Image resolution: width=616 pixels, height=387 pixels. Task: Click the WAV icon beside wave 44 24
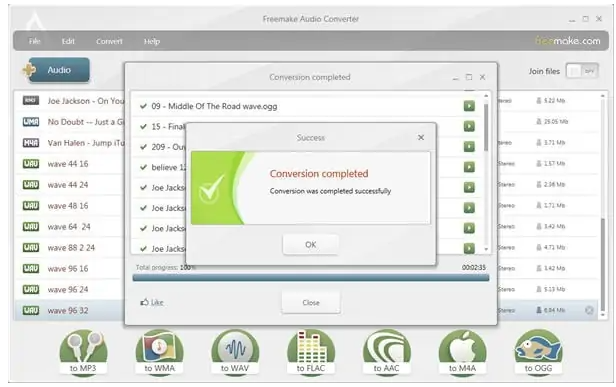click(31, 185)
